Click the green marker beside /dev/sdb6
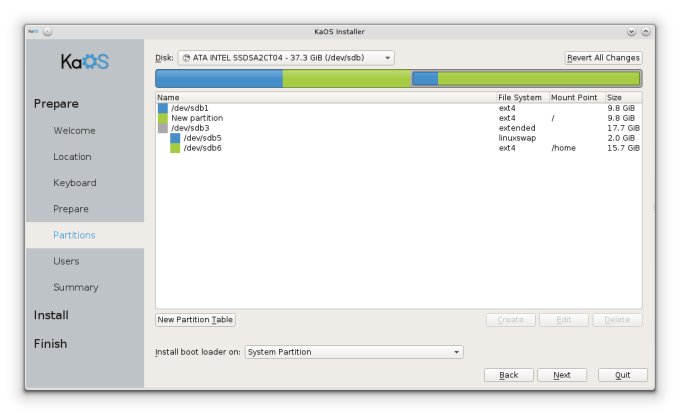 [x=175, y=148]
